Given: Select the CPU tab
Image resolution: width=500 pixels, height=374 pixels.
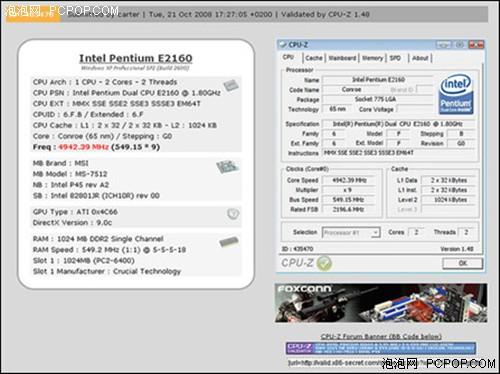Looking at the screenshot, I should point(289,57).
